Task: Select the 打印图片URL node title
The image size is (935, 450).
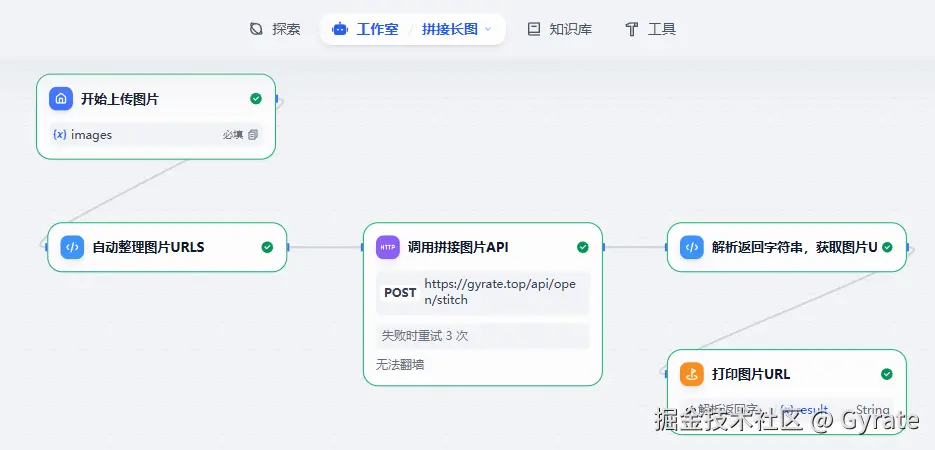Action: pos(751,374)
